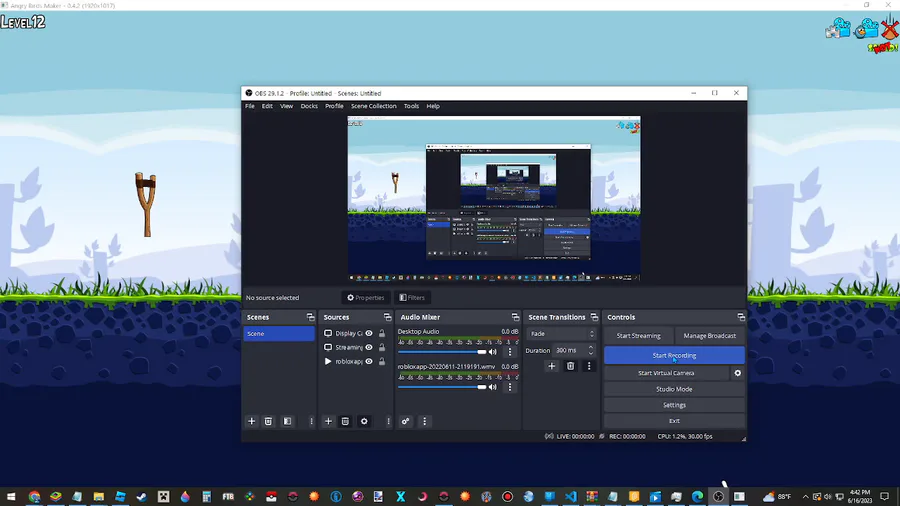Decrease transition Duration with down arrow
This screenshot has height=506, width=900.
point(591,353)
